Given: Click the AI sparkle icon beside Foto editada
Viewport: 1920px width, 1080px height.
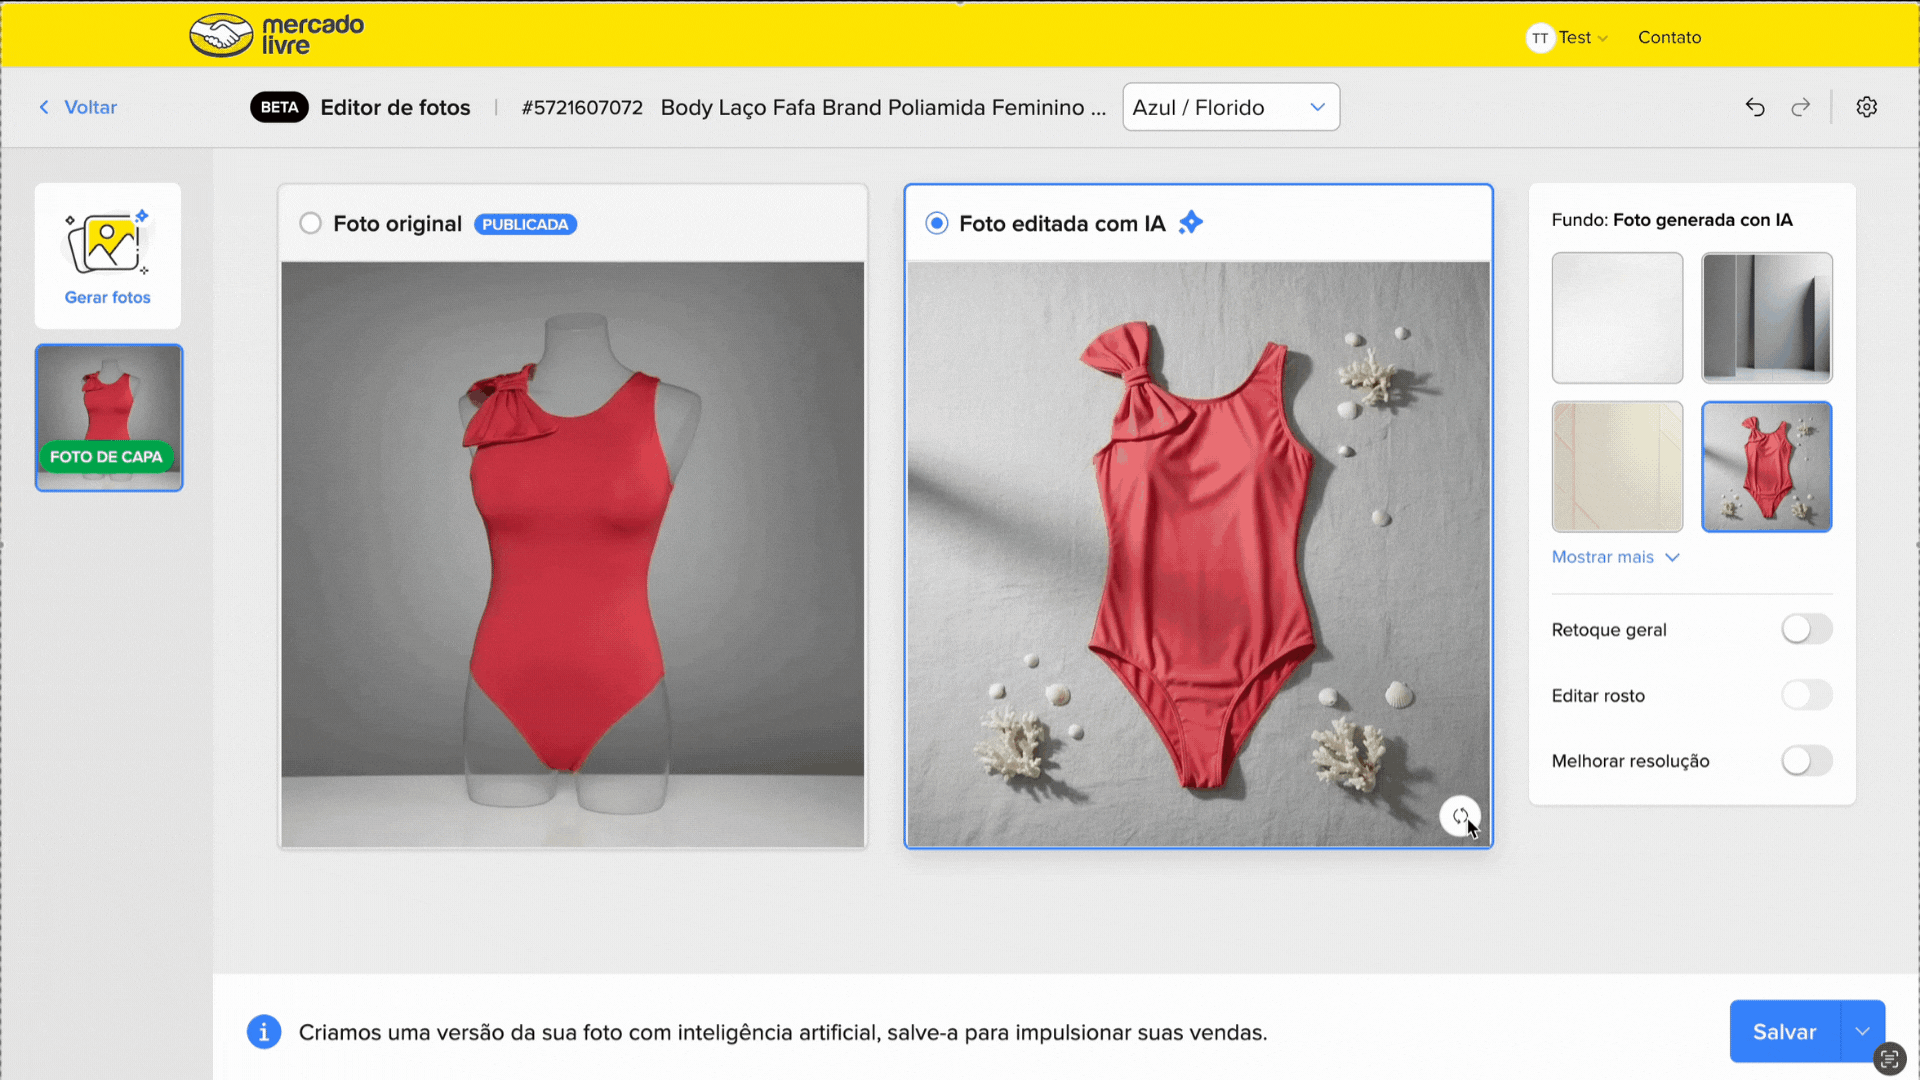Looking at the screenshot, I should coord(1190,223).
